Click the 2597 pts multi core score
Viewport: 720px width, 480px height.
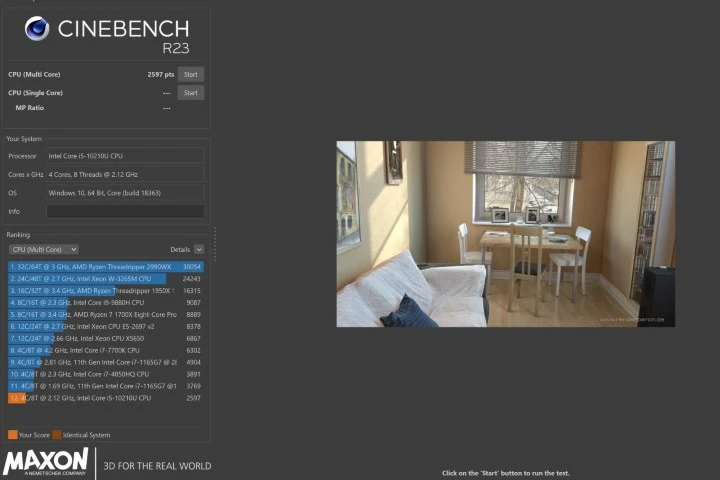tap(161, 74)
